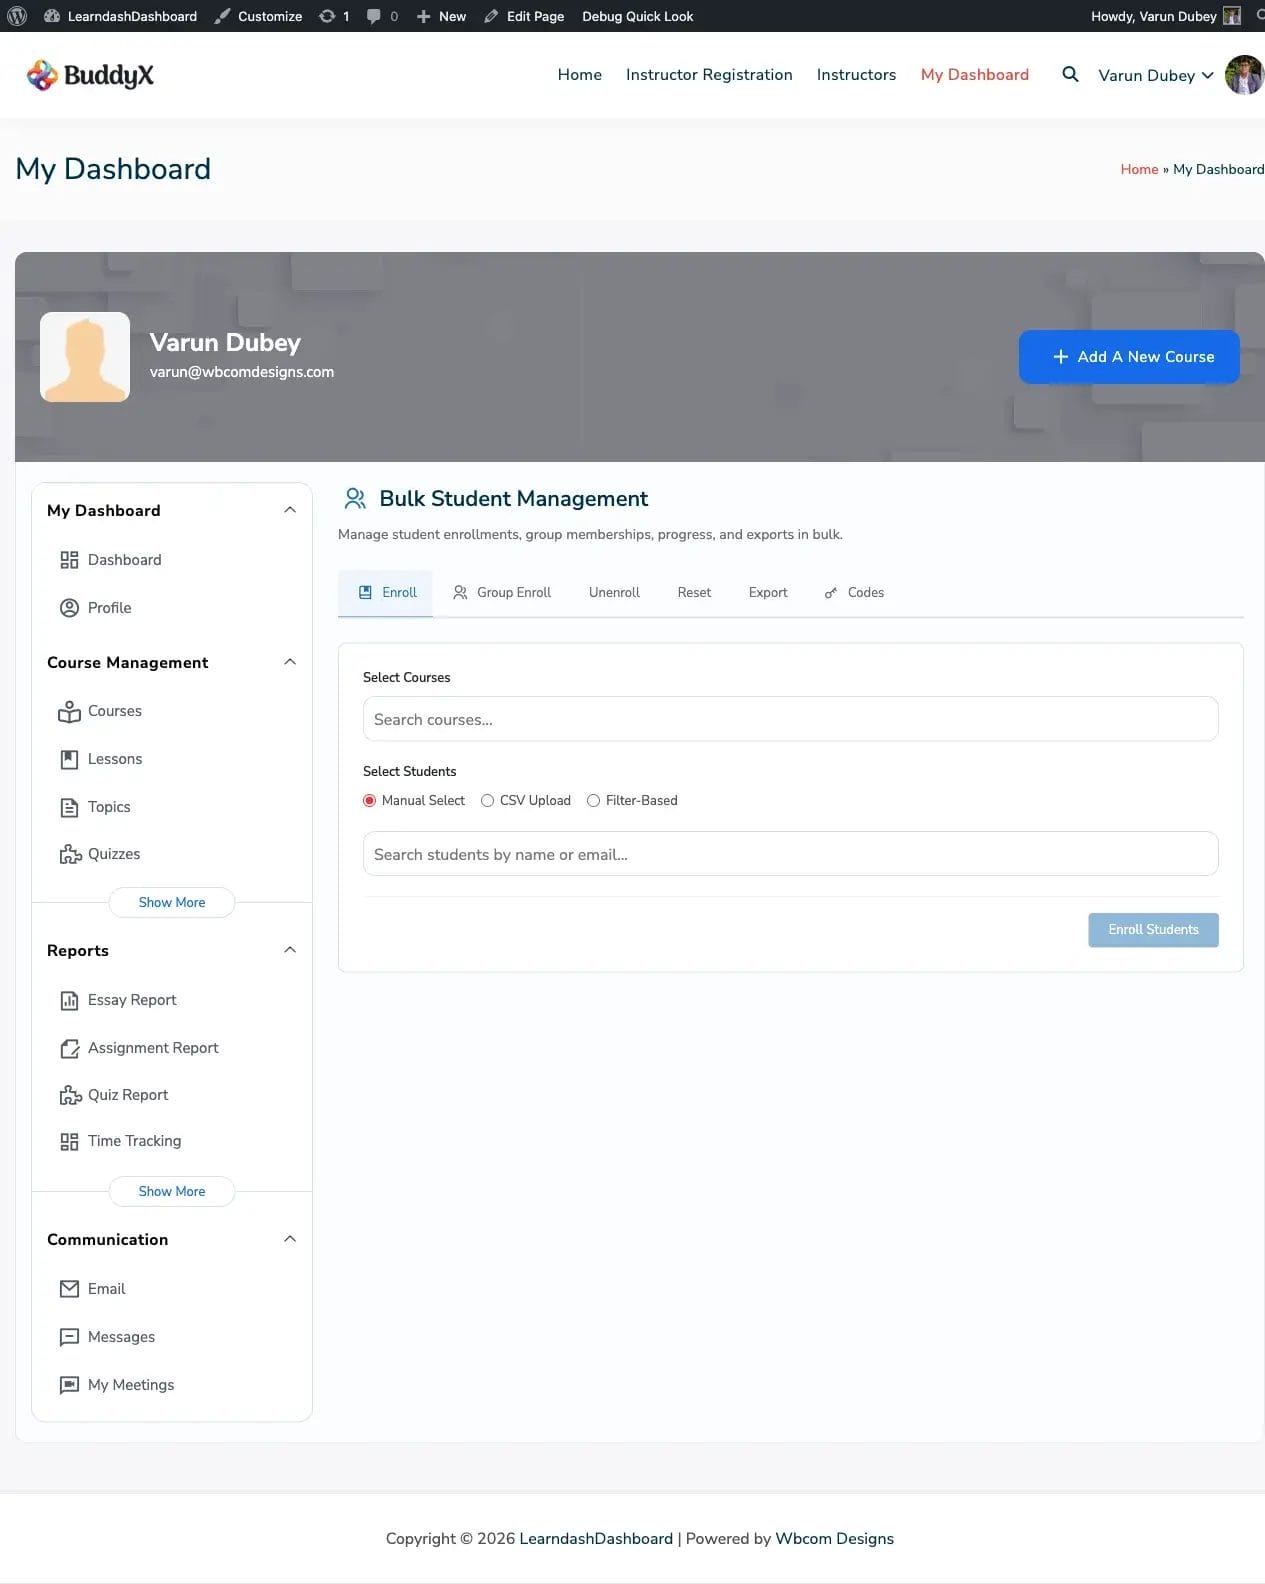The width and height of the screenshot is (1265, 1584).
Task: Select the Manual Select radio option
Action: point(369,801)
